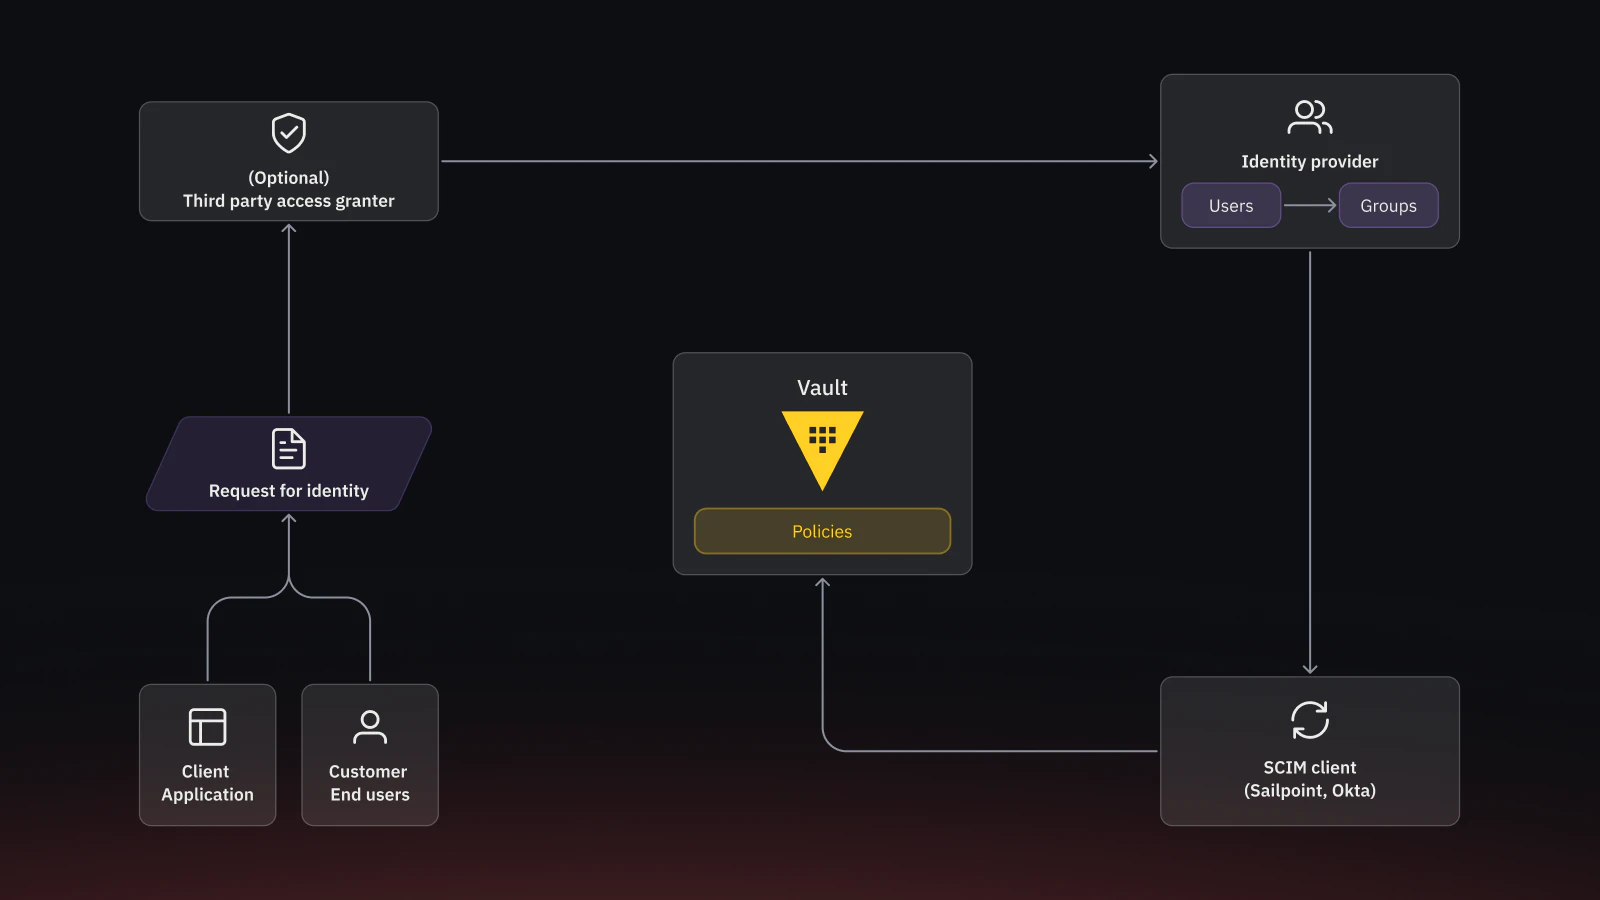1600x900 pixels.
Task: Select the Users box in Identity provider
Action: click(1231, 205)
